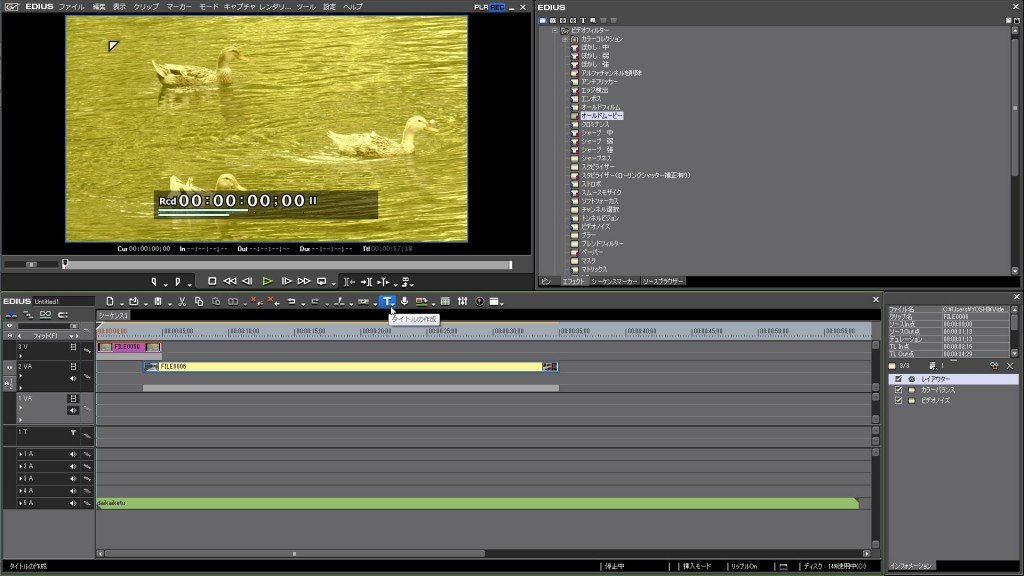The image size is (1024, 576).
Task: Click the redo arrow in timeline toolbar
Action: tap(315, 301)
